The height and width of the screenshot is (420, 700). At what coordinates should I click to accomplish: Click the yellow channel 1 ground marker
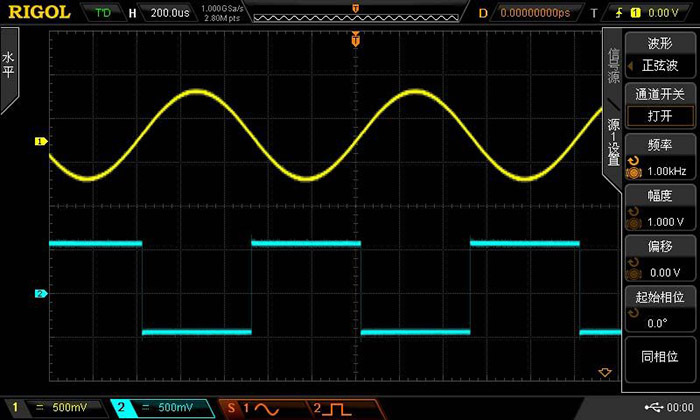click(x=41, y=142)
